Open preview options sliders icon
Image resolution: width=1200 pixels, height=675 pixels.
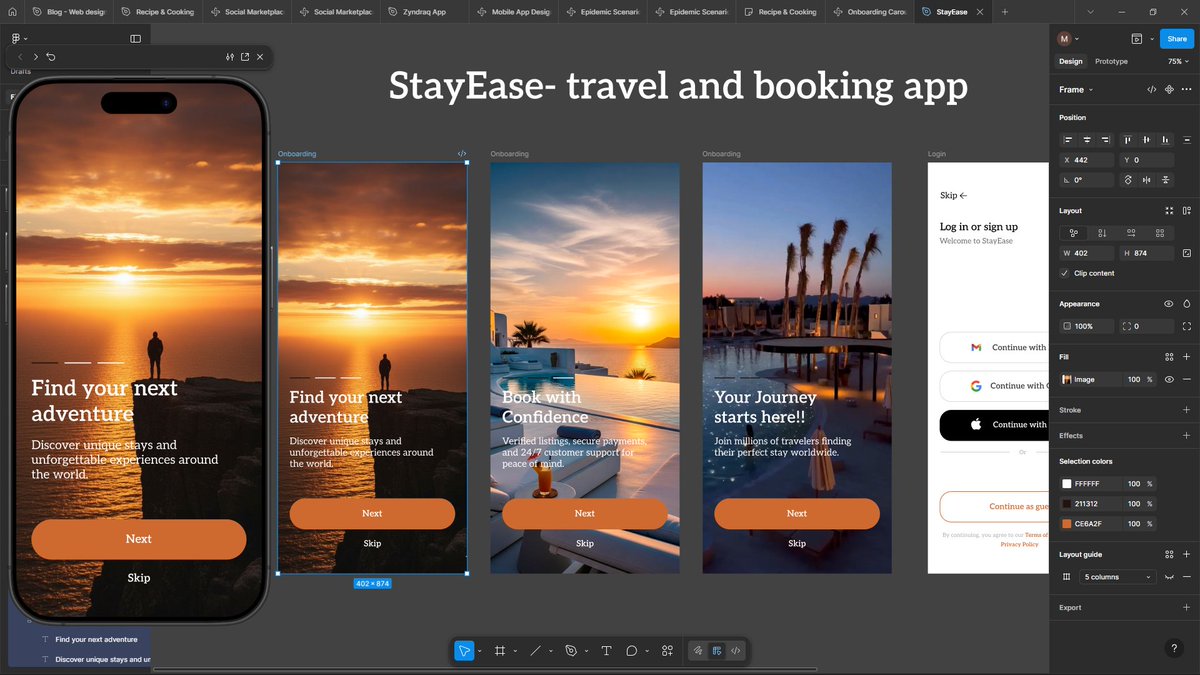click(x=230, y=57)
